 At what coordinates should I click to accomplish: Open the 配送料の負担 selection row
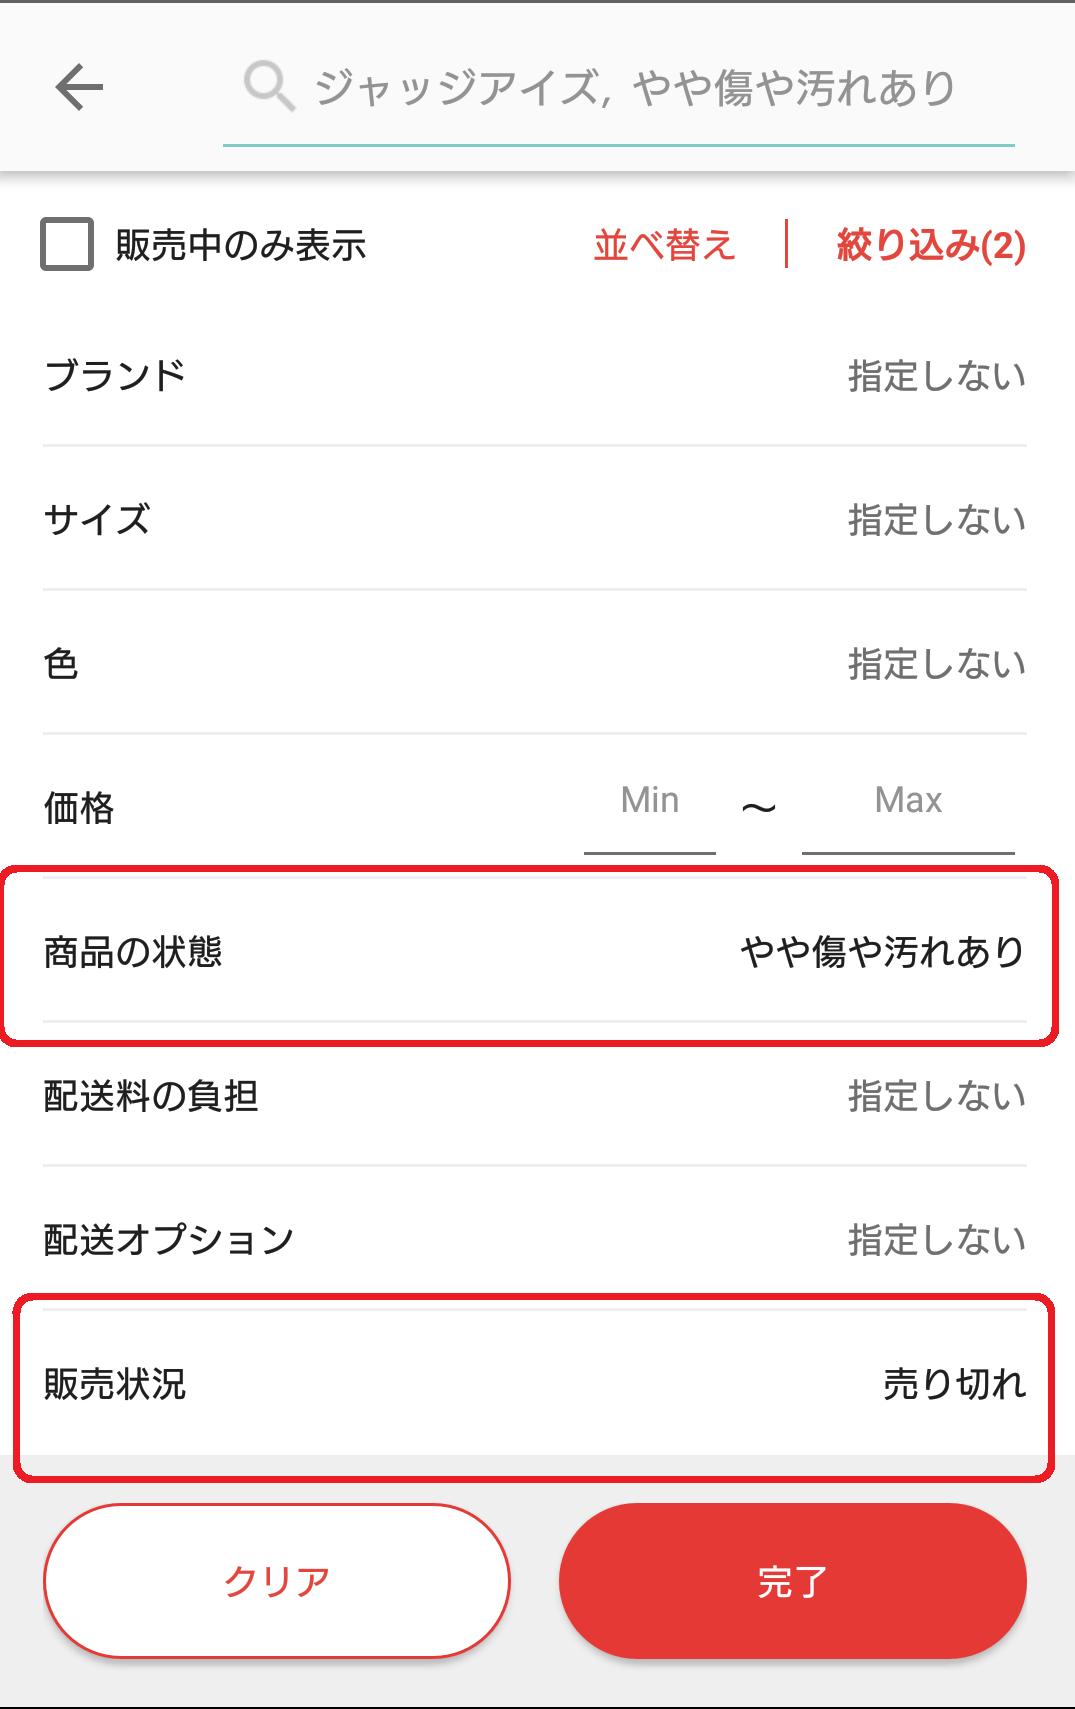[535, 1096]
